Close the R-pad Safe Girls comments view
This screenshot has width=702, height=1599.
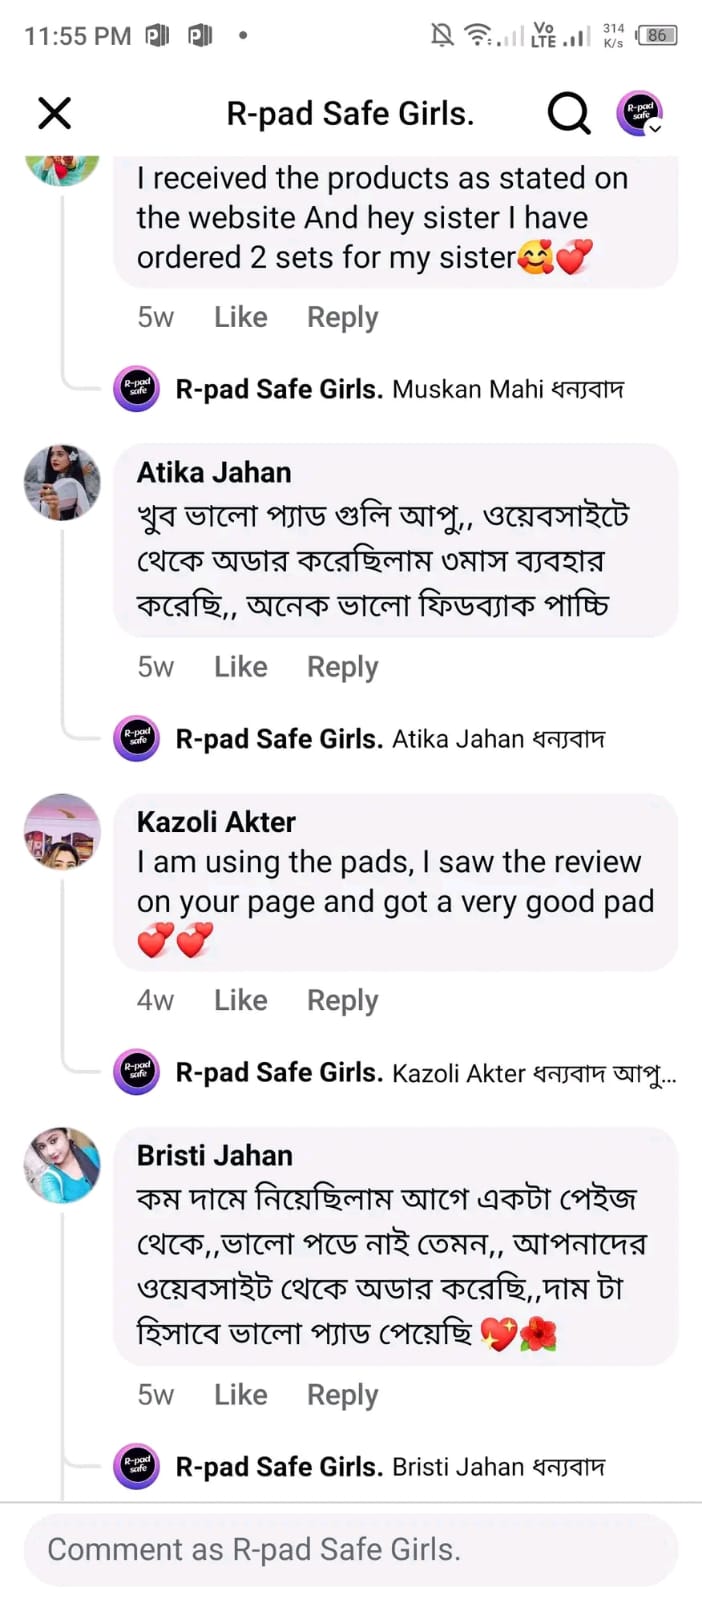pos(55,113)
